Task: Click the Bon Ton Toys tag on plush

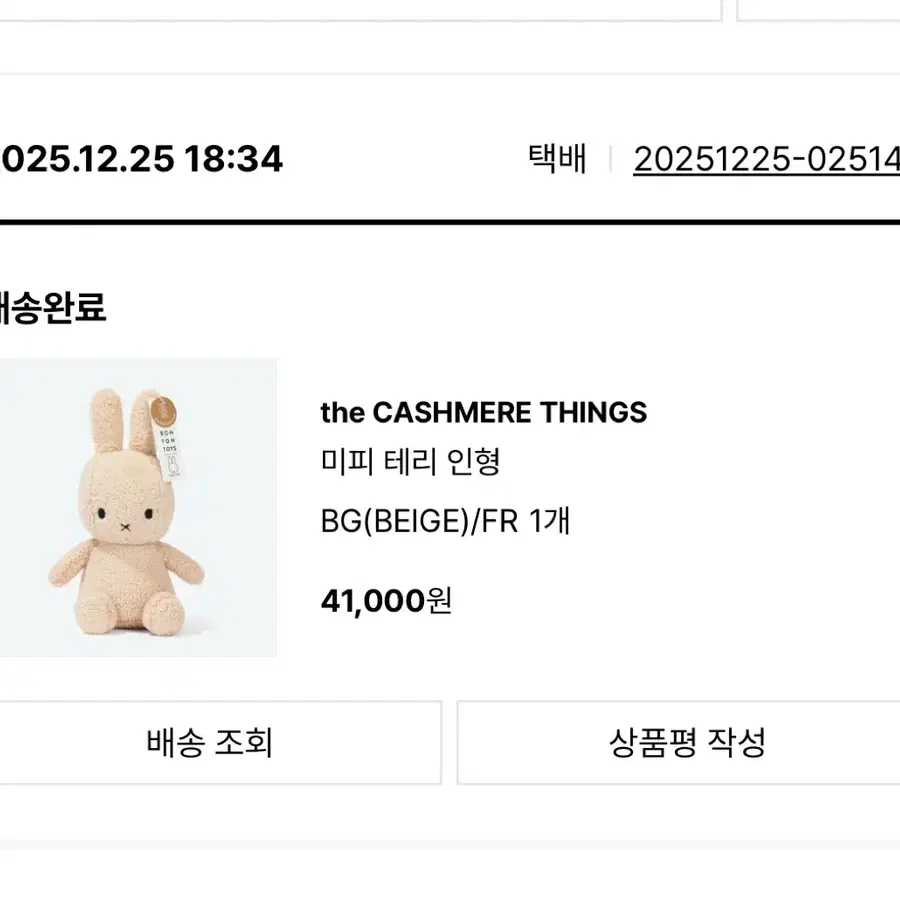Action: [167, 438]
